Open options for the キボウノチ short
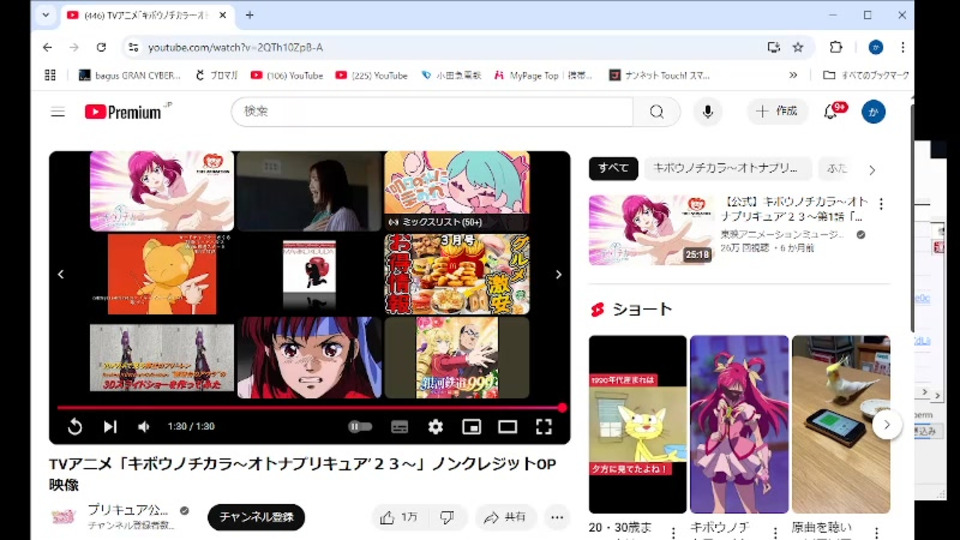 775,532
